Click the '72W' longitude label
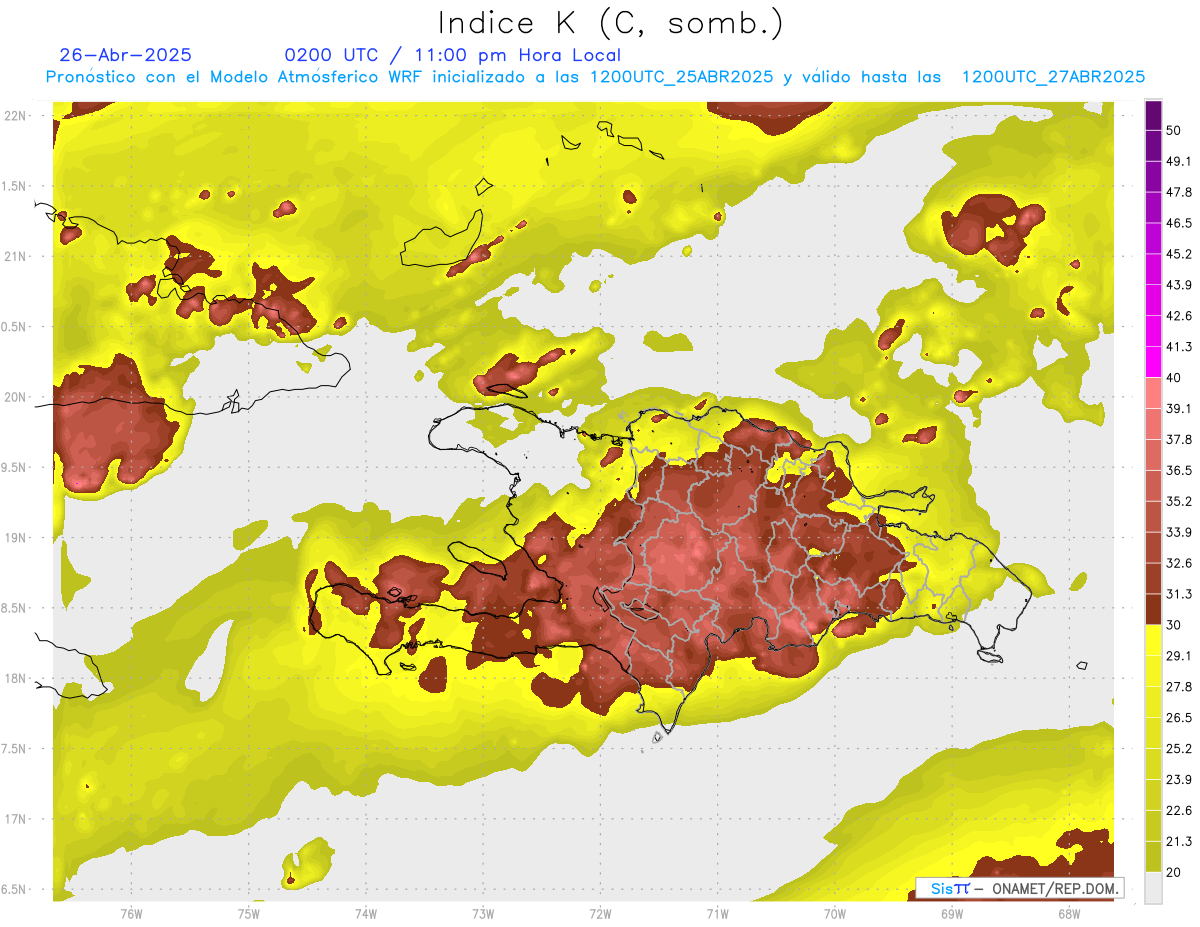This screenshot has height=927, width=1200. [600, 914]
